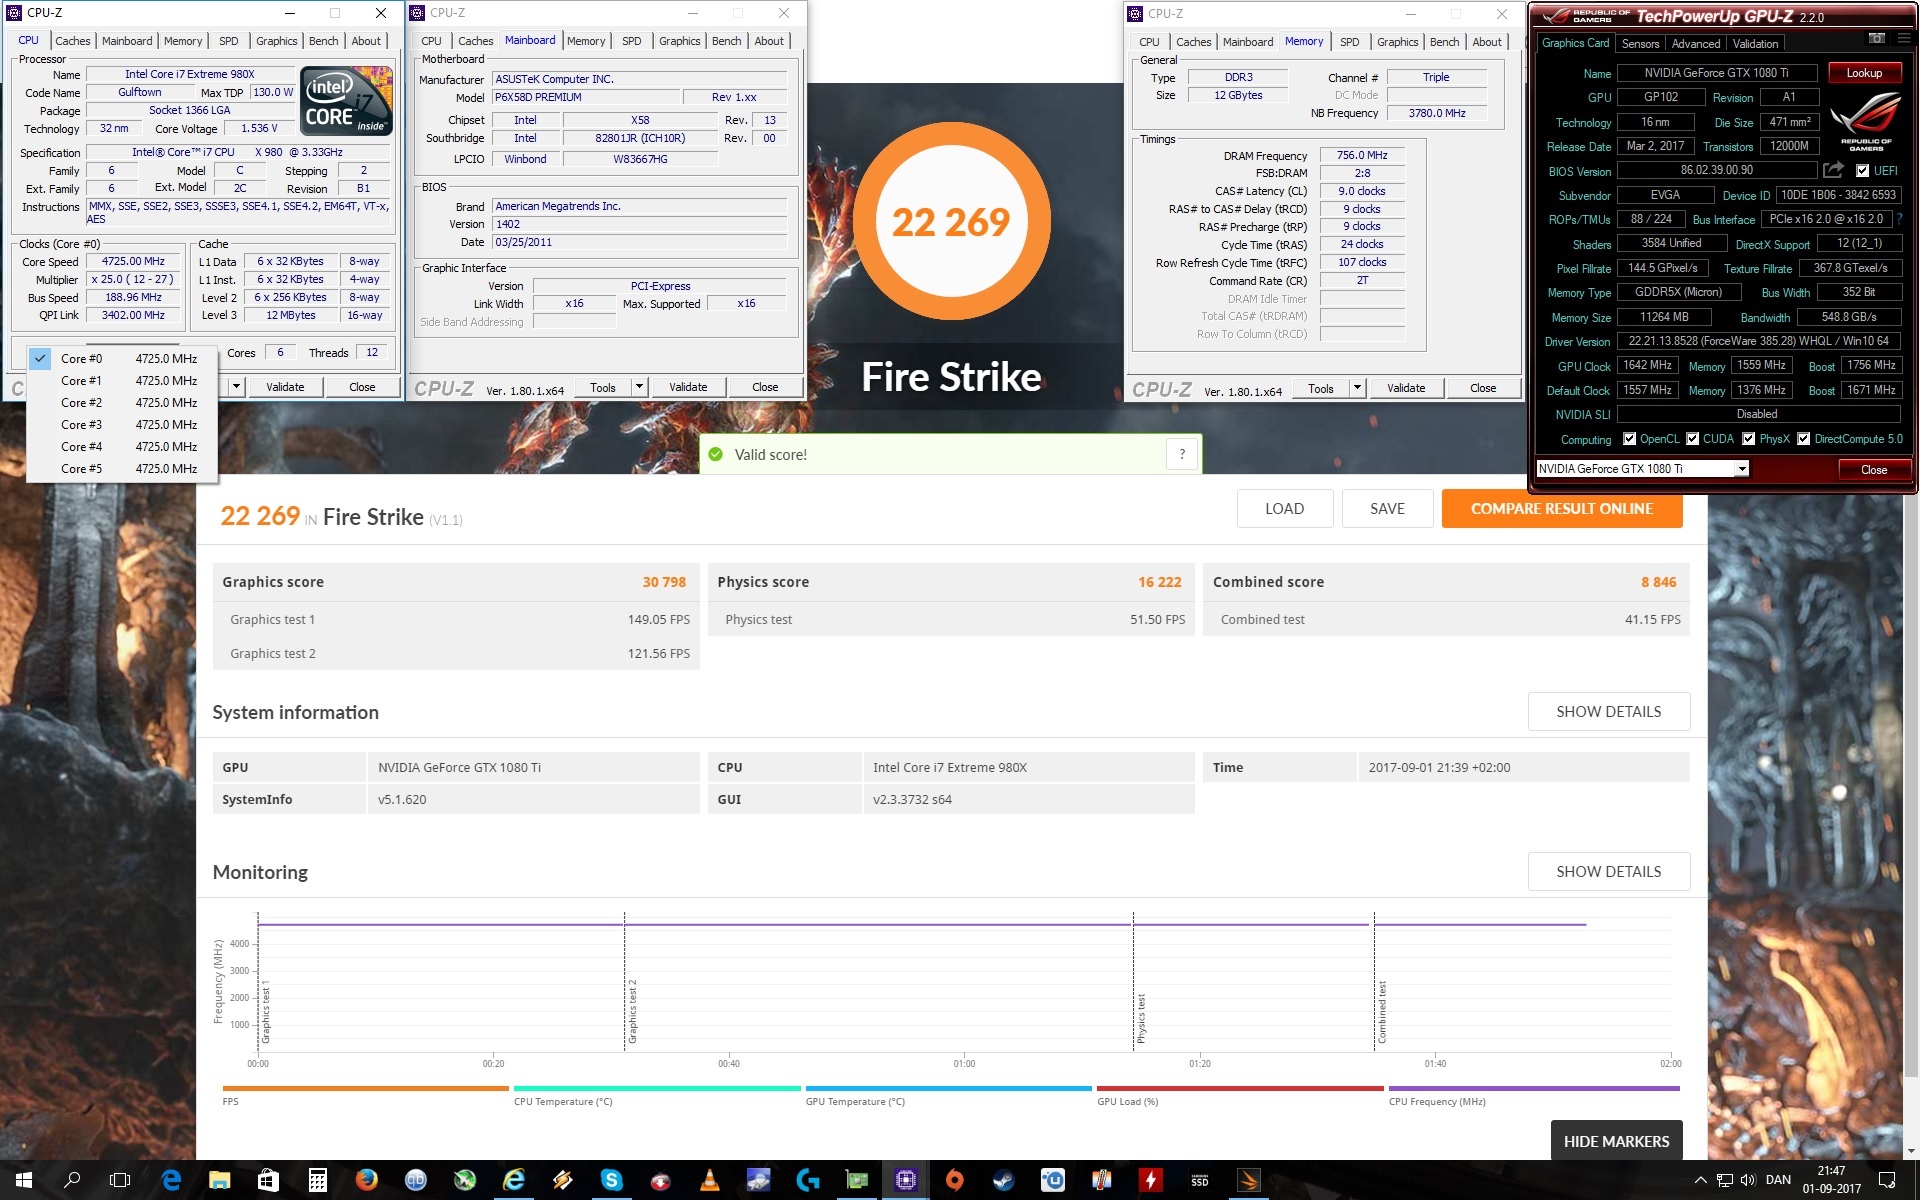Launch Microsoft Edge from taskbar
Viewport: 1920px width, 1200px height.
[x=171, y=1180]
